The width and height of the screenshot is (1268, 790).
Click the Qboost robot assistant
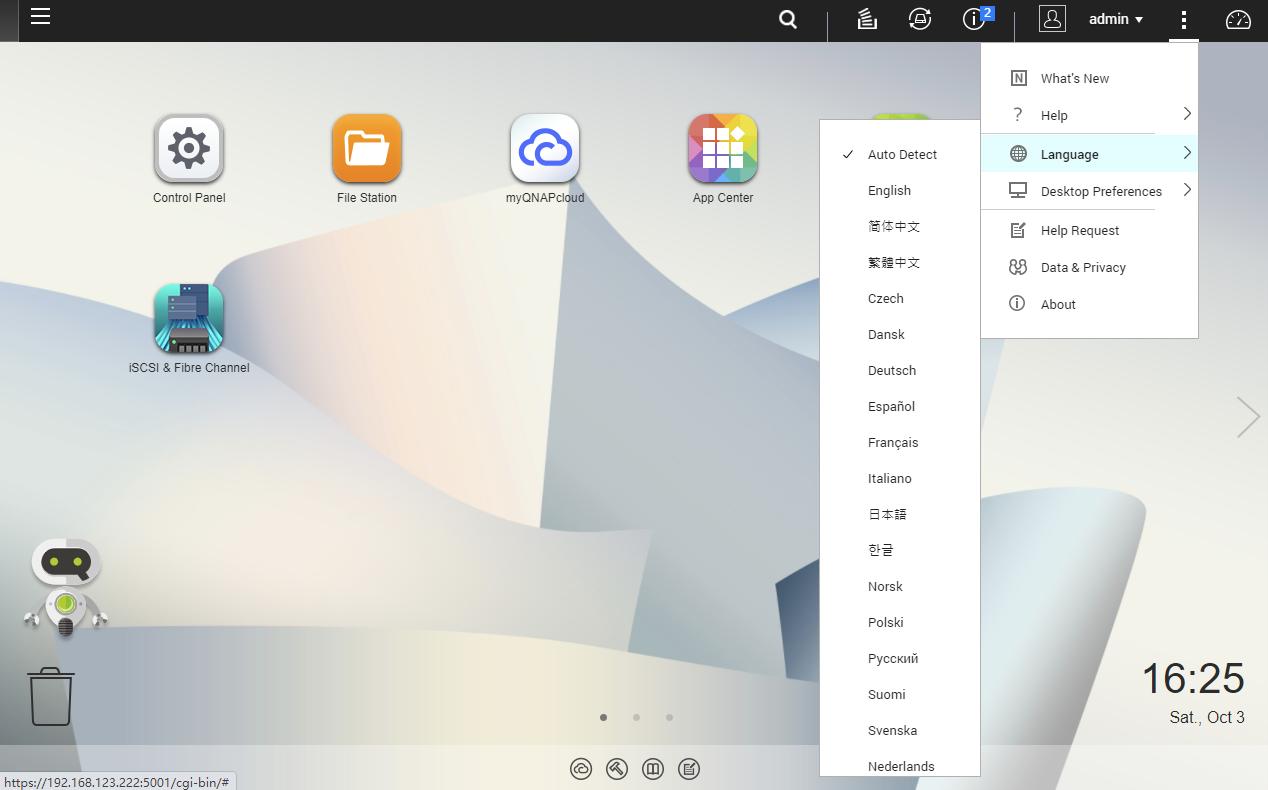click(x=66, y=587)
